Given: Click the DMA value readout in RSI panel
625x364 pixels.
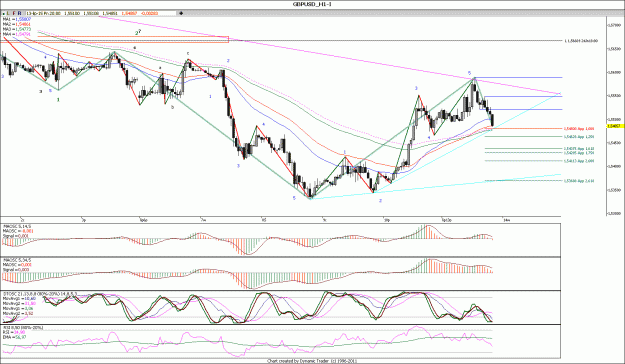Looking at the screenshot, I should click(15, 337).
